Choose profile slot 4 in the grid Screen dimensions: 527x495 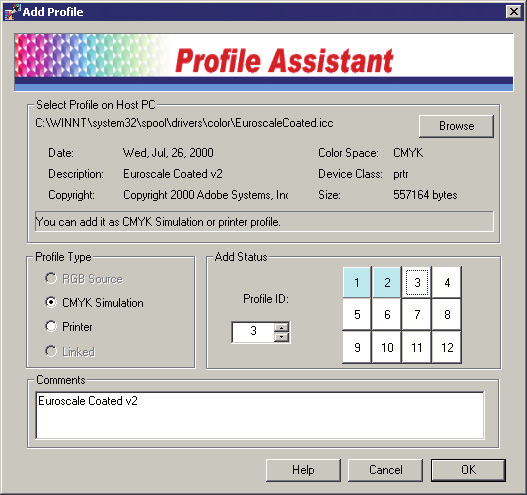[x=447, y=282]
